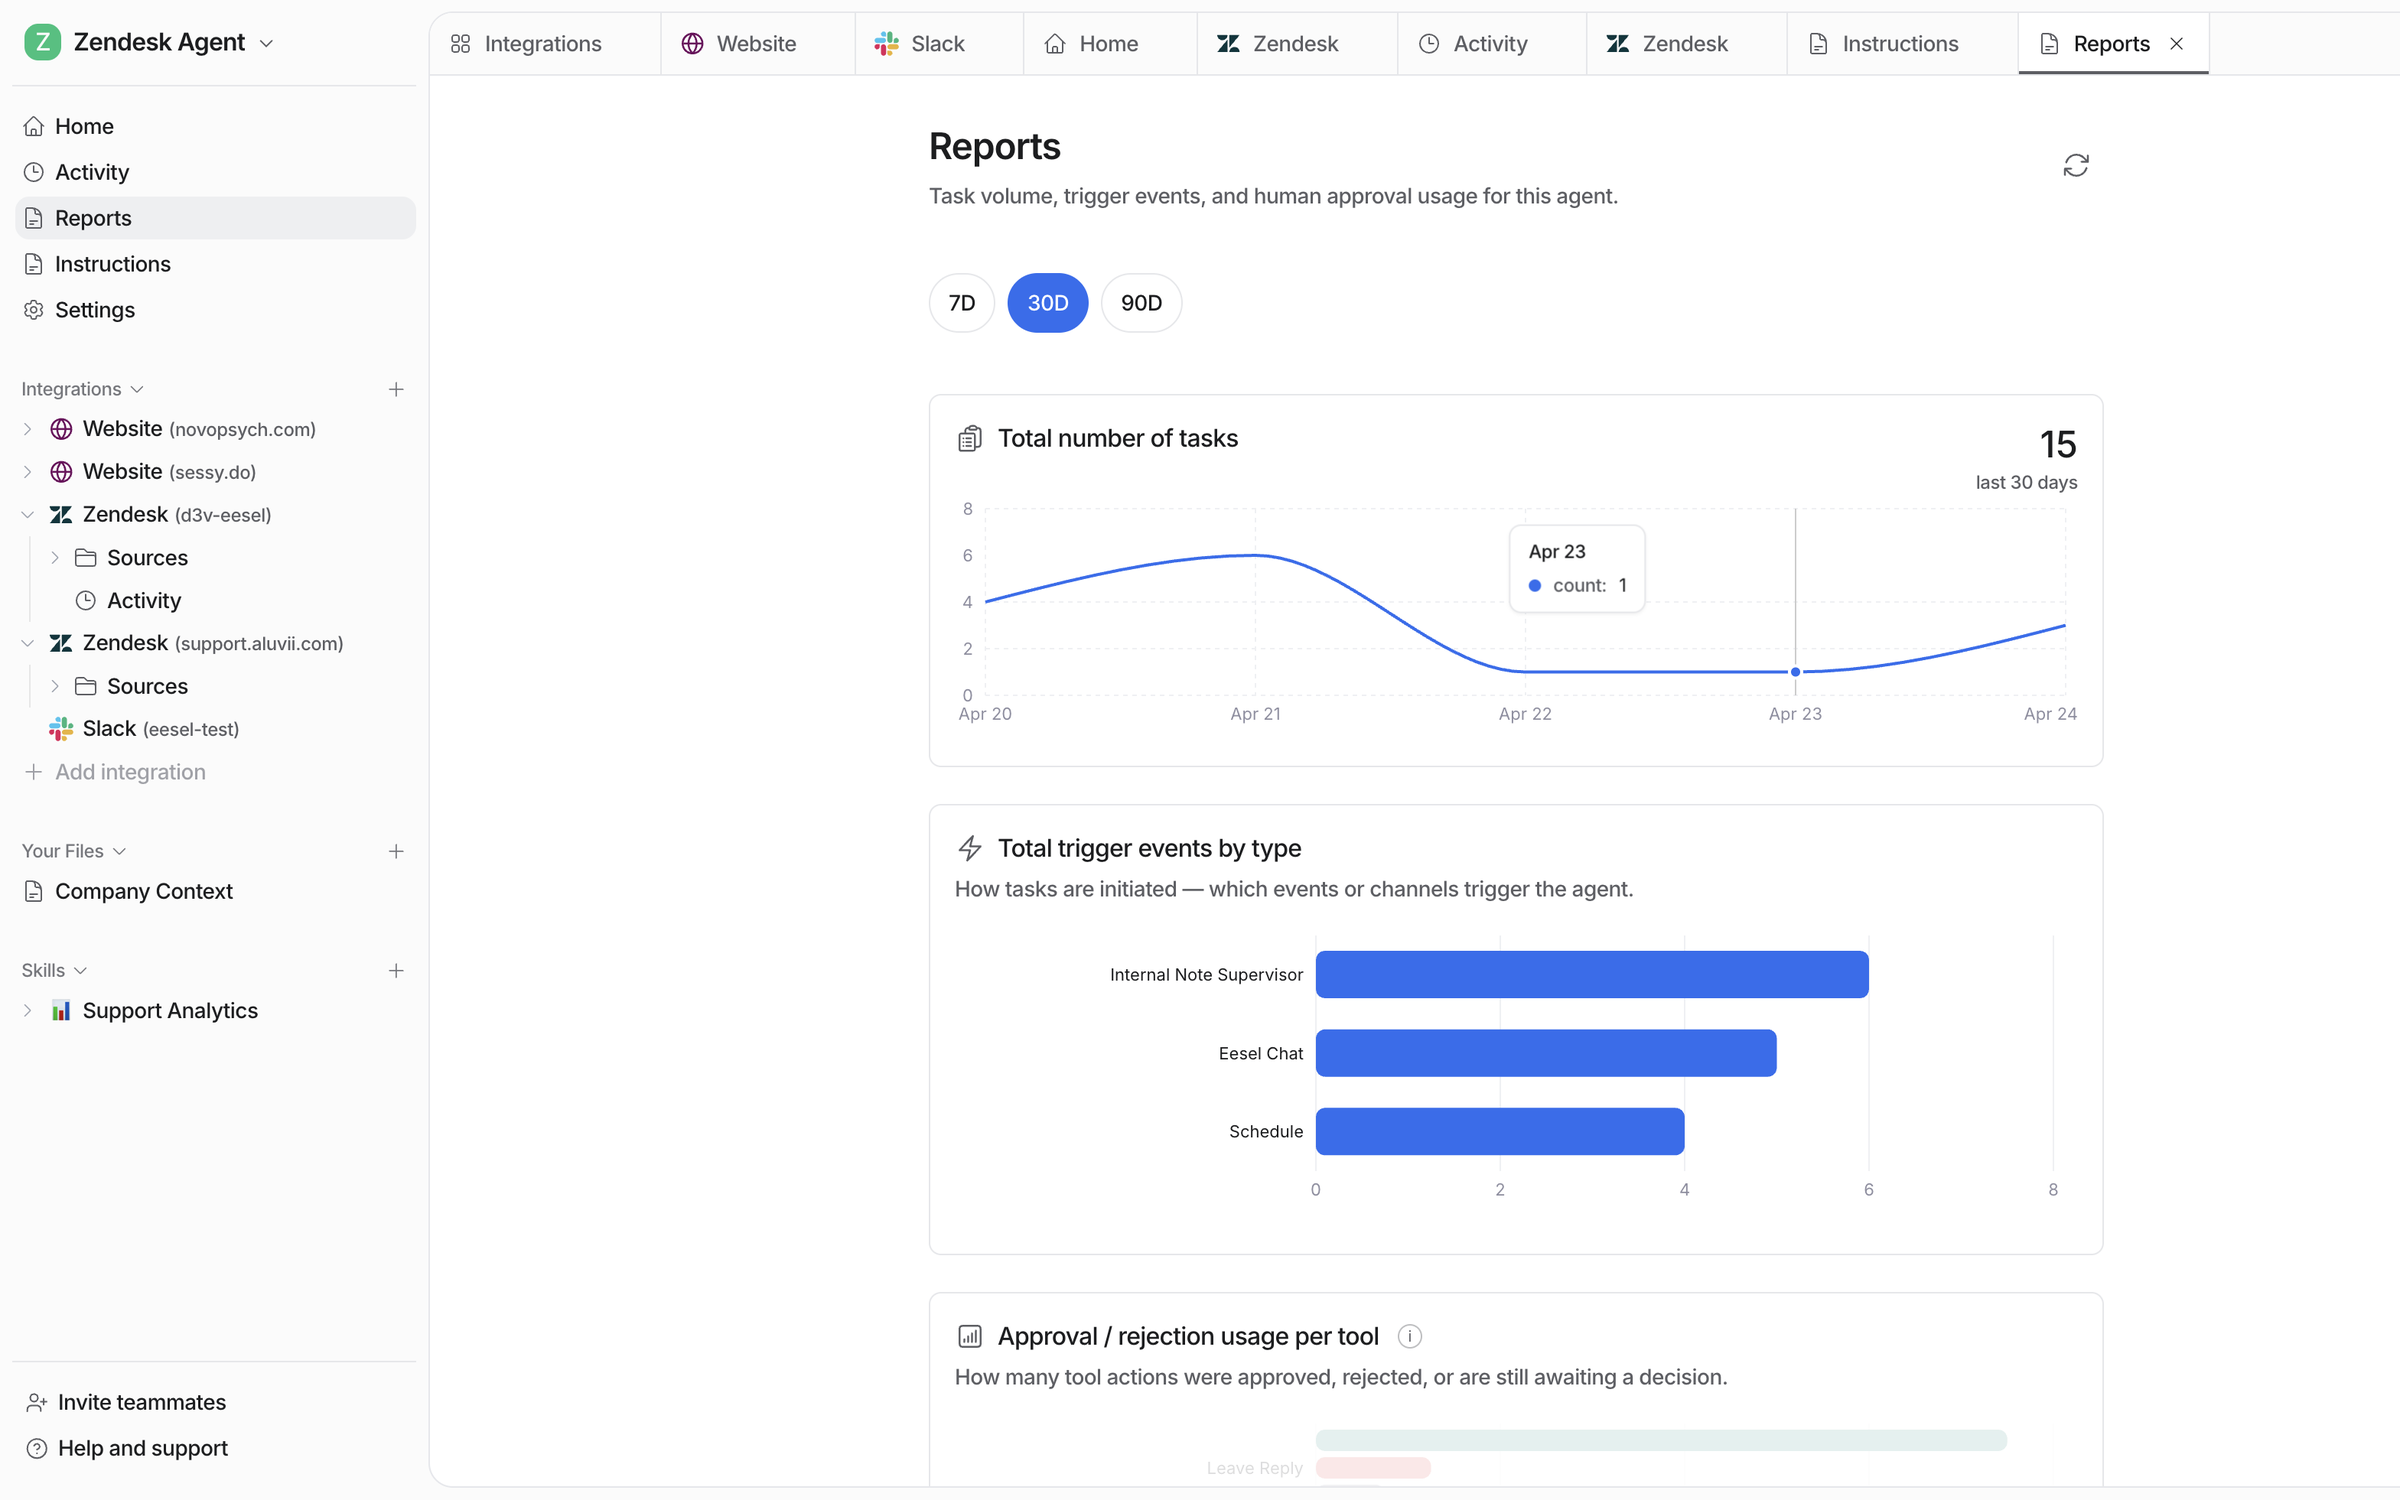Click the refresh reports icon
2400x1500 pixels.
click(x=2075, y=165)
